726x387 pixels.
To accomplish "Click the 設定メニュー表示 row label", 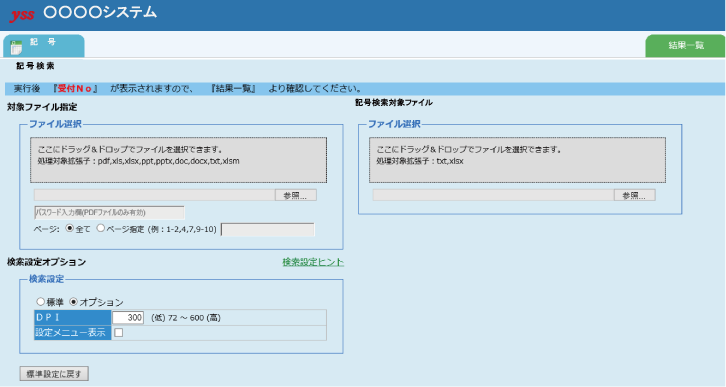I will point(73,333).
